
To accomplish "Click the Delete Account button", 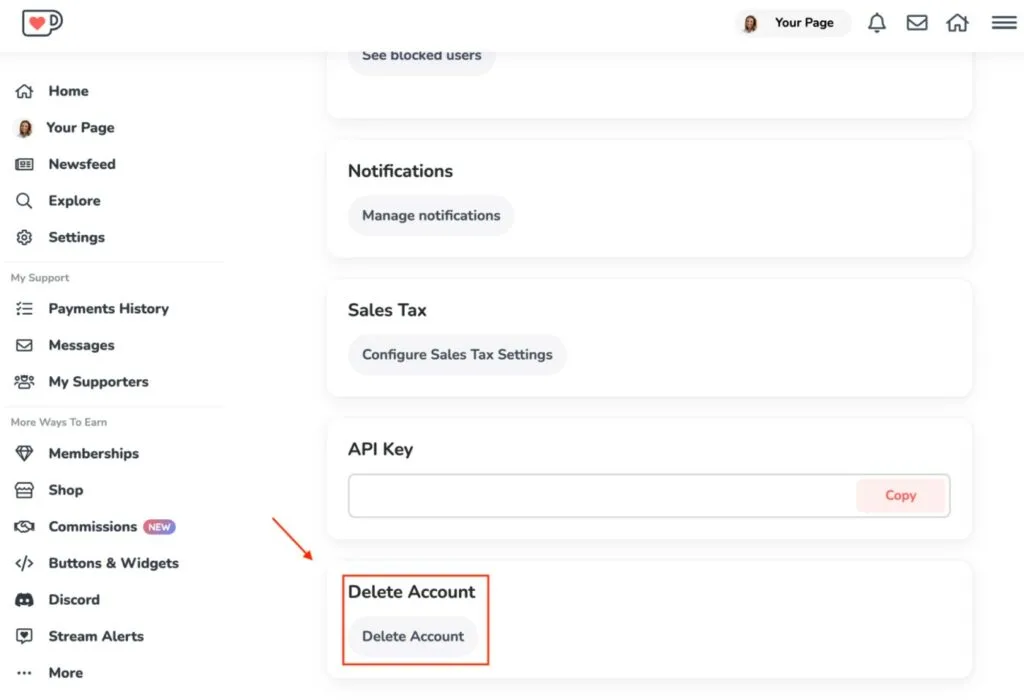I will (x=413, y=636).
